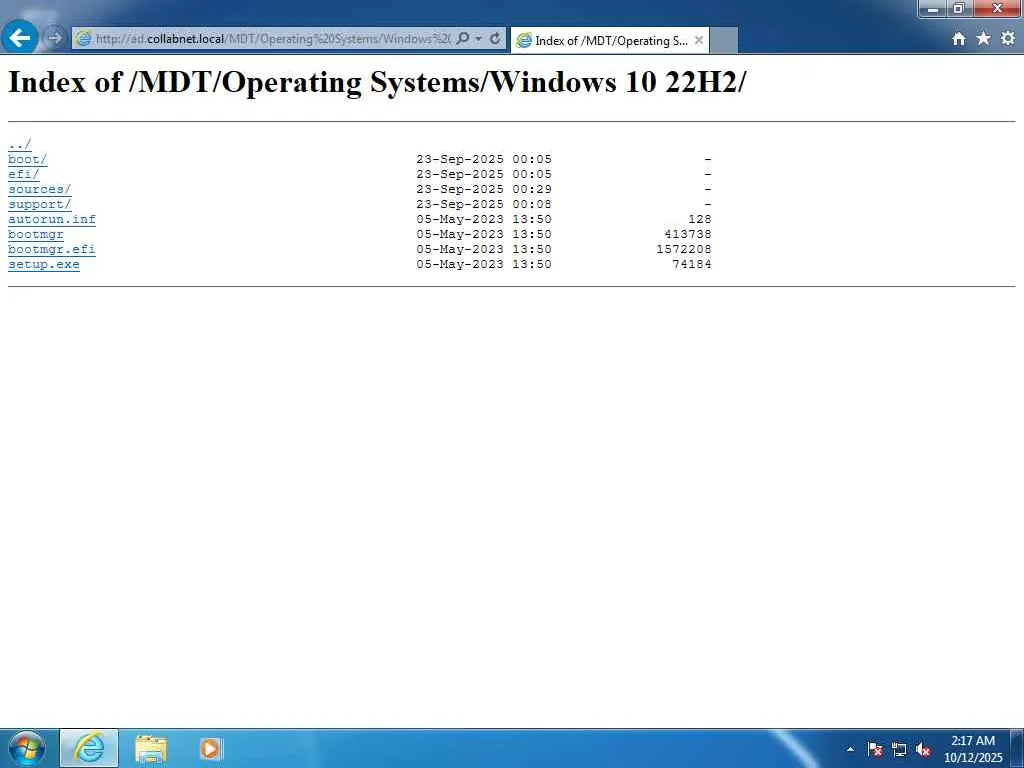
Task: Click the date 23-Sep-2025 00:29
Action: click(x=484, y=189)
